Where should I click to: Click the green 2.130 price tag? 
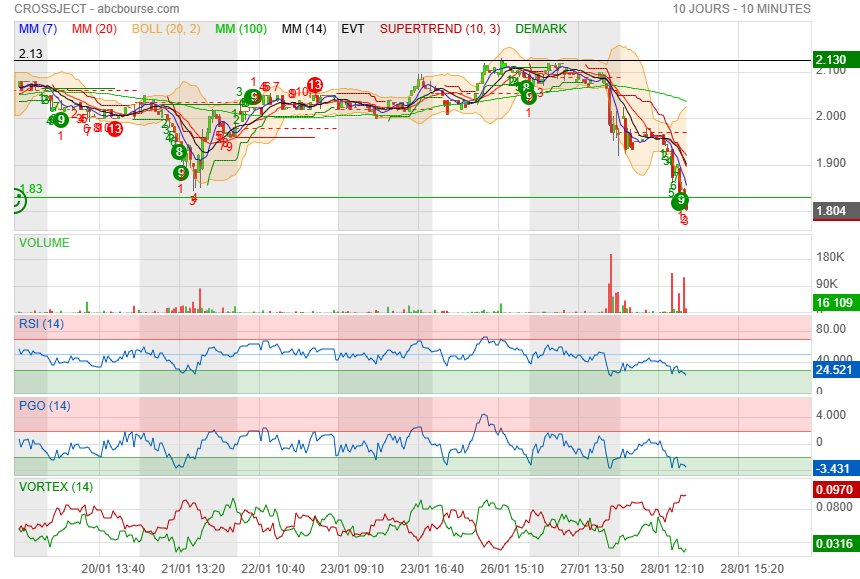pyautogui.click(x=836, y=60)
